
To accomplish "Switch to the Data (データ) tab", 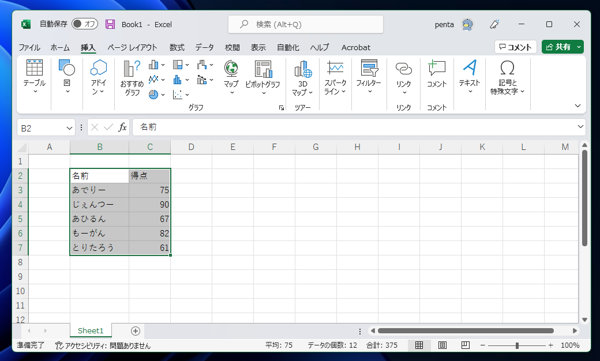I will coord(204,47).
